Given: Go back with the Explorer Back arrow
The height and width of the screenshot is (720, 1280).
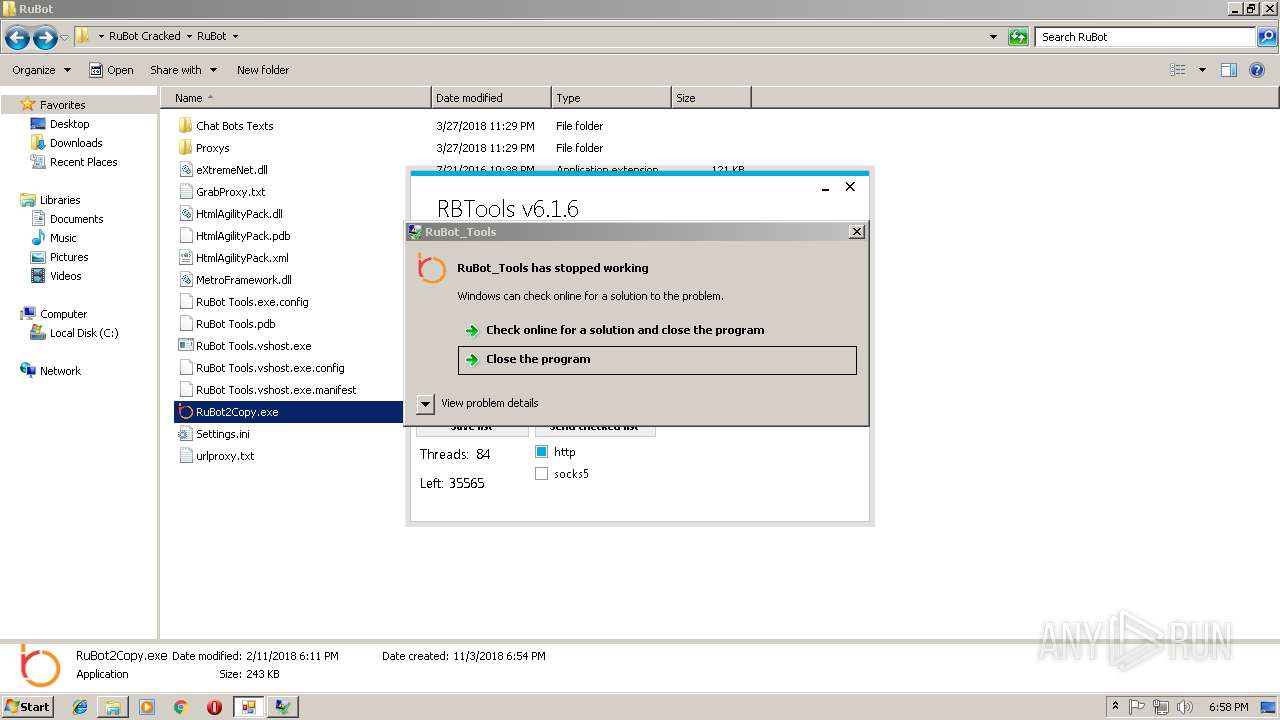Looking at the screenshot, I should click(x=17, y=38).
